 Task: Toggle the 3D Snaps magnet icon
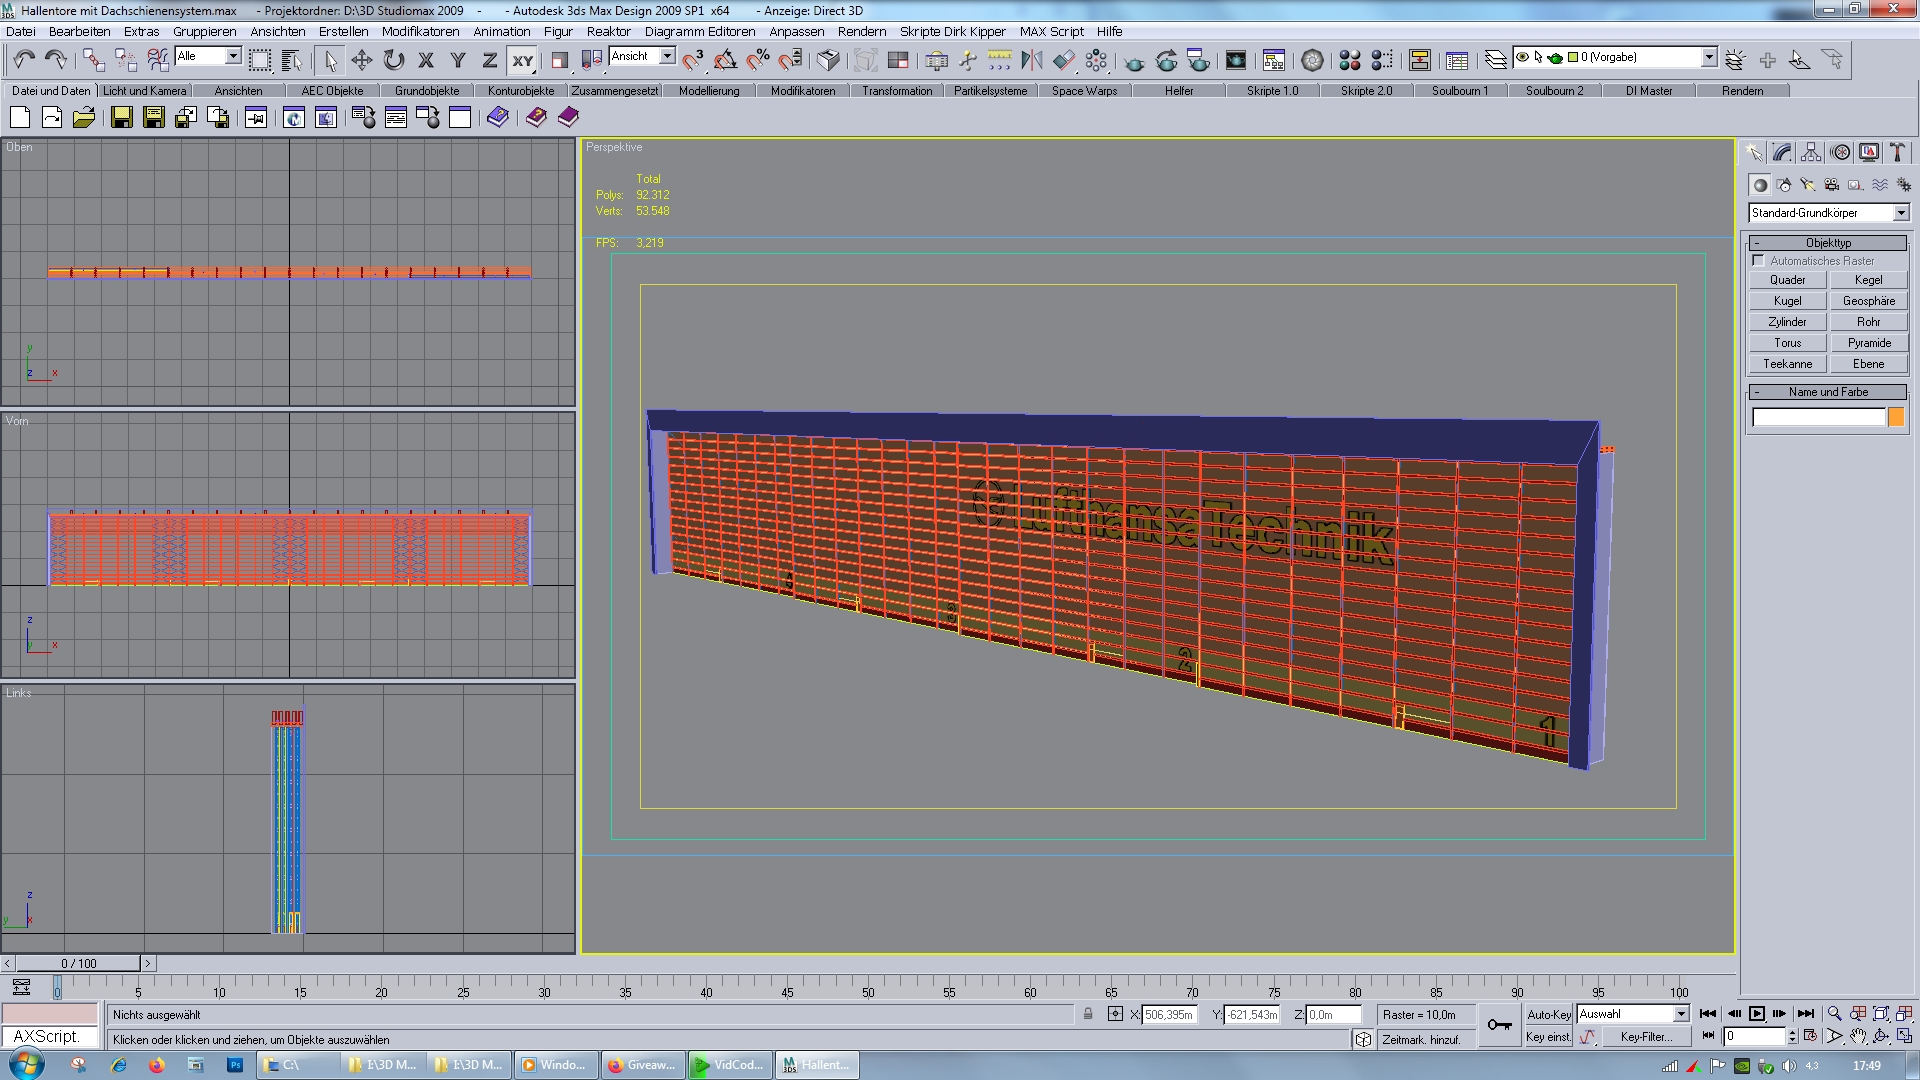click(x=693, y=60)
